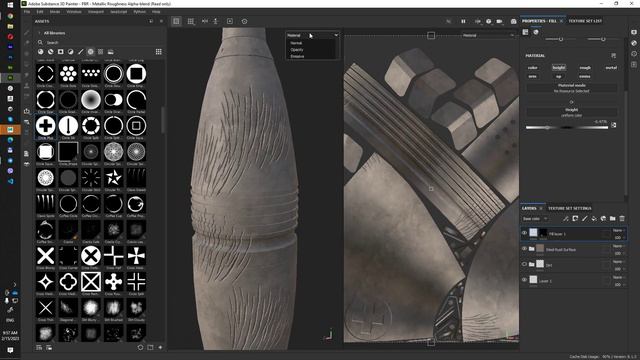
Task: Add a smart material layer
Action: [603, 219]
